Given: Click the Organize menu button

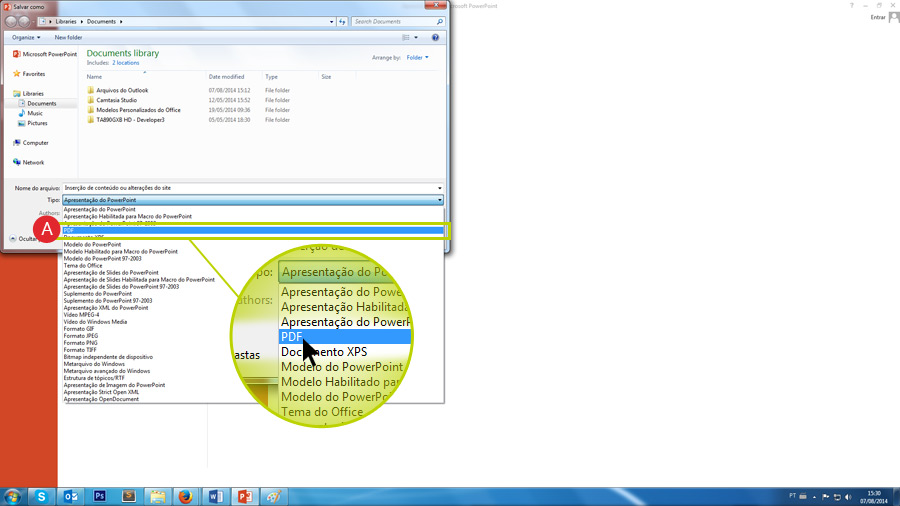Looking at the screenshot, I should pyautogui.click(x=26, y=37).
